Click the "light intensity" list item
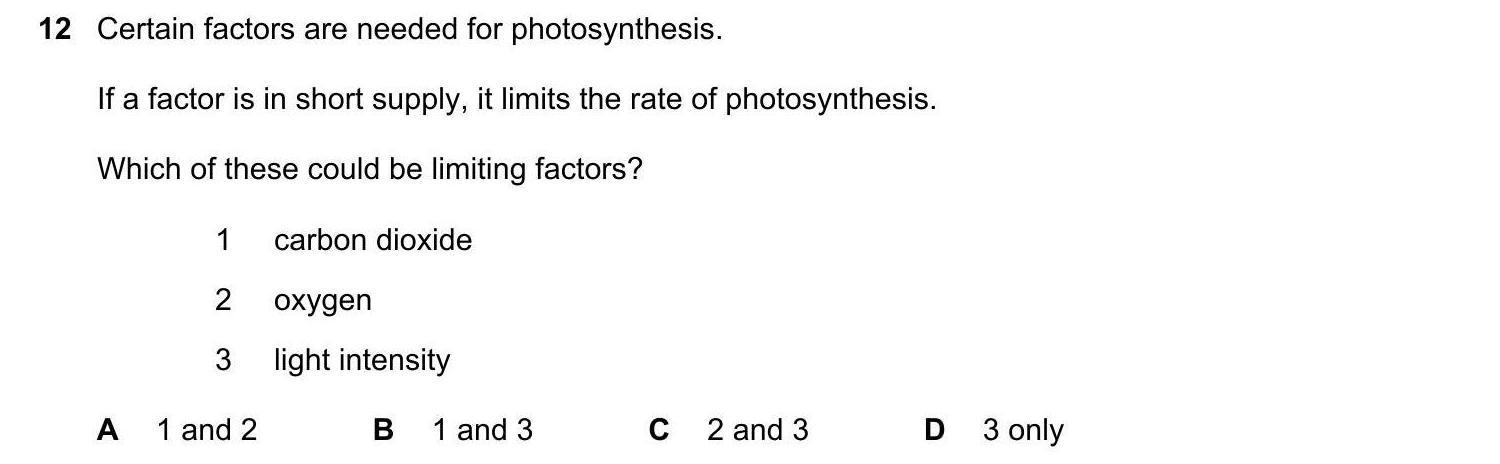Image resolution: width=1500 pixels, height=464 pixels. [x=362, y=360]
